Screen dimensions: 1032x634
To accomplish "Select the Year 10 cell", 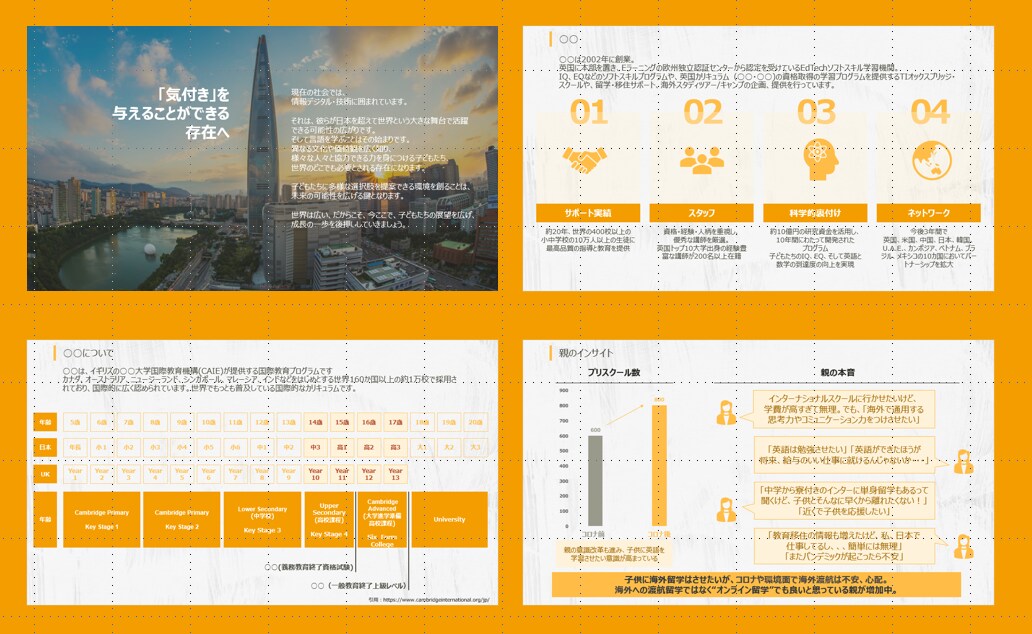I will tap(315, 474).
